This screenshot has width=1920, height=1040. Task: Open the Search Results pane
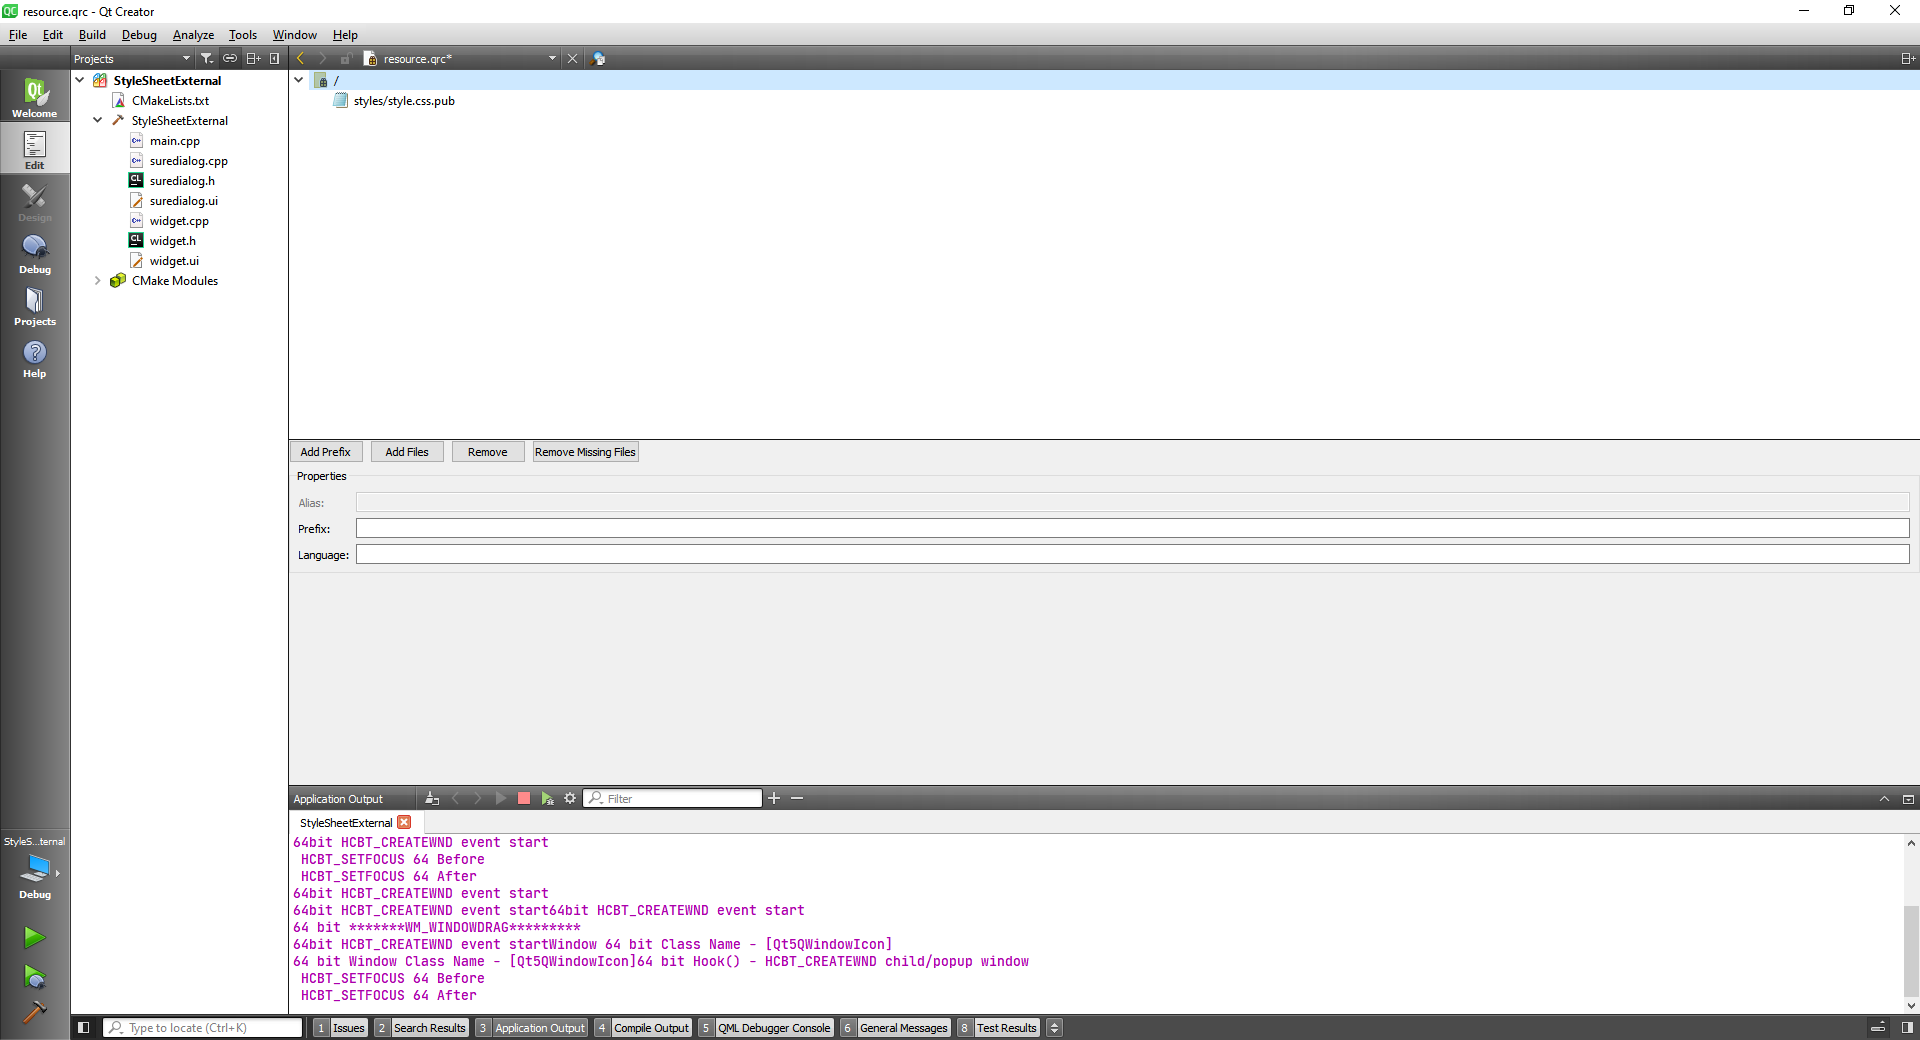(x=422, y=1027)
